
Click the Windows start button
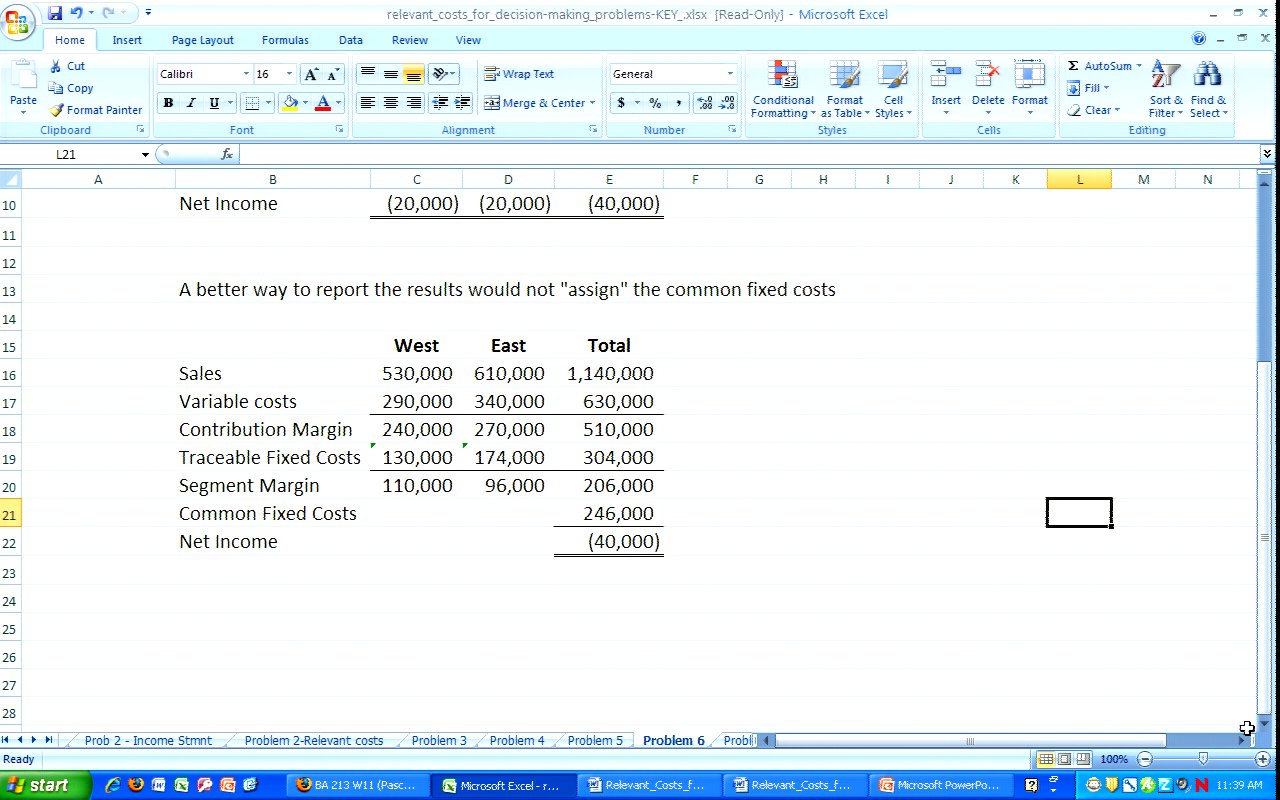38,785
